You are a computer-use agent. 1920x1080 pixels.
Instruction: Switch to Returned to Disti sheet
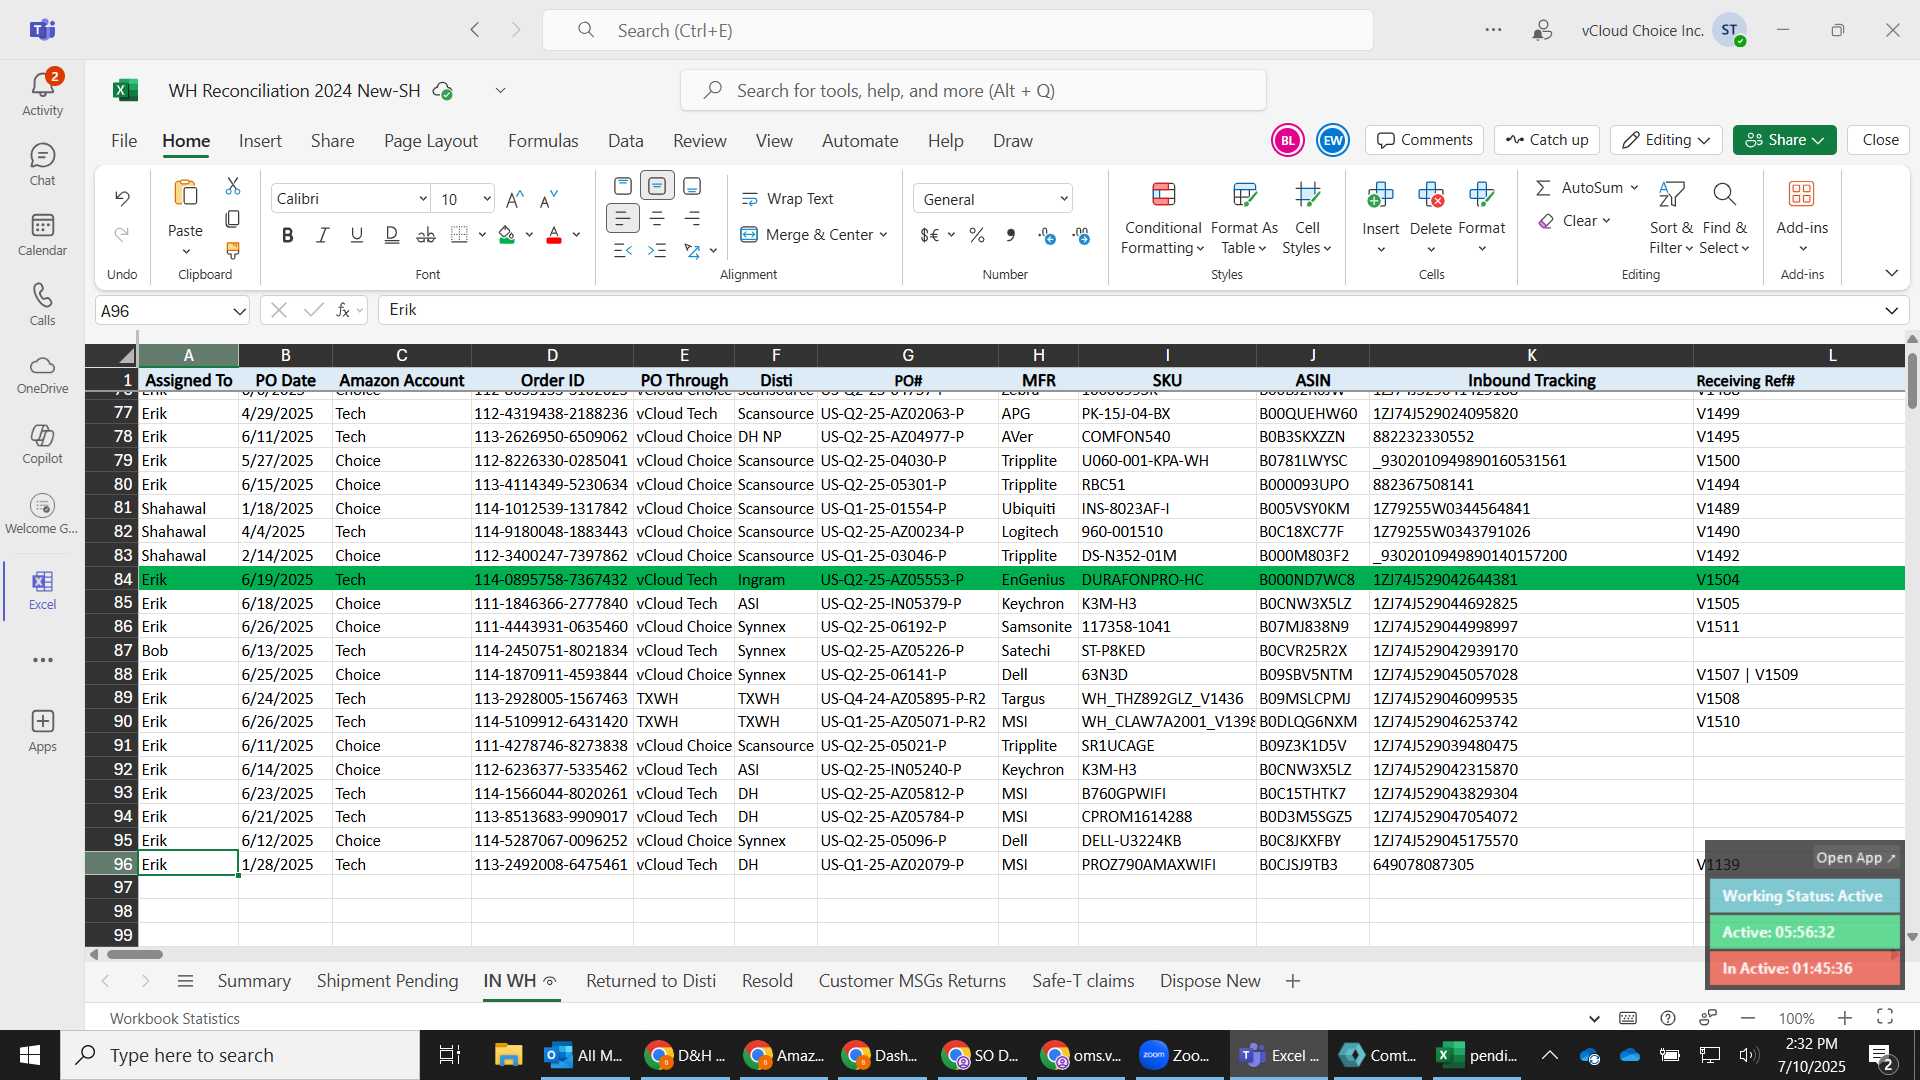pos(651,981)
